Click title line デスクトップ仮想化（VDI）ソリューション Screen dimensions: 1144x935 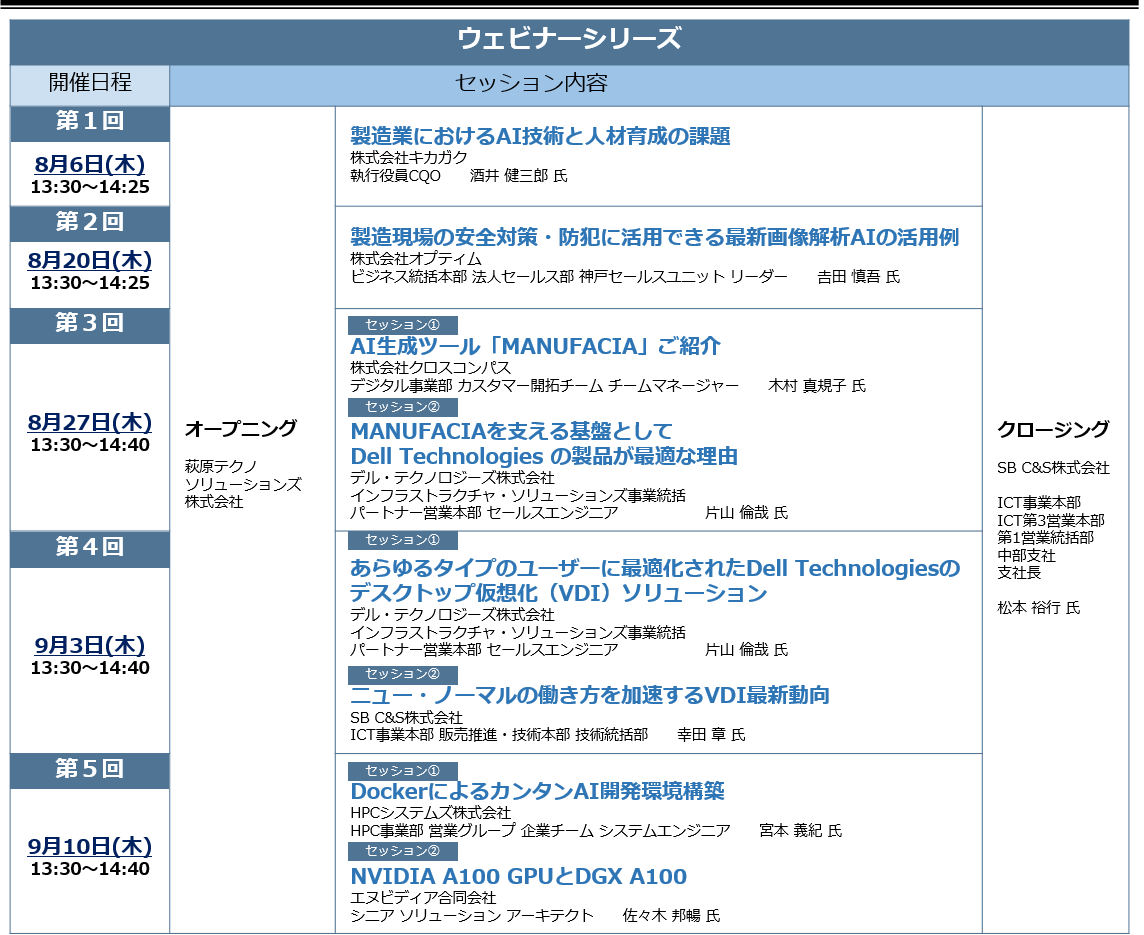558,593
